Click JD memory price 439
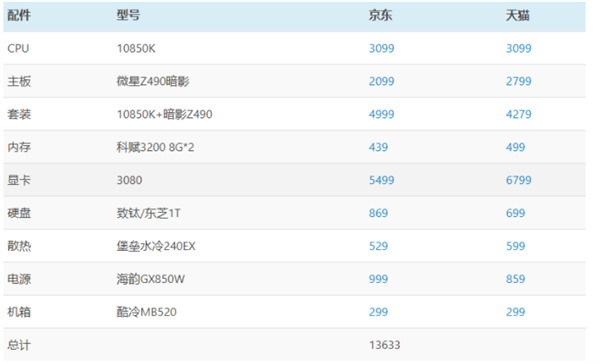Screen dimensions: 600x364 tap(378, 147)
